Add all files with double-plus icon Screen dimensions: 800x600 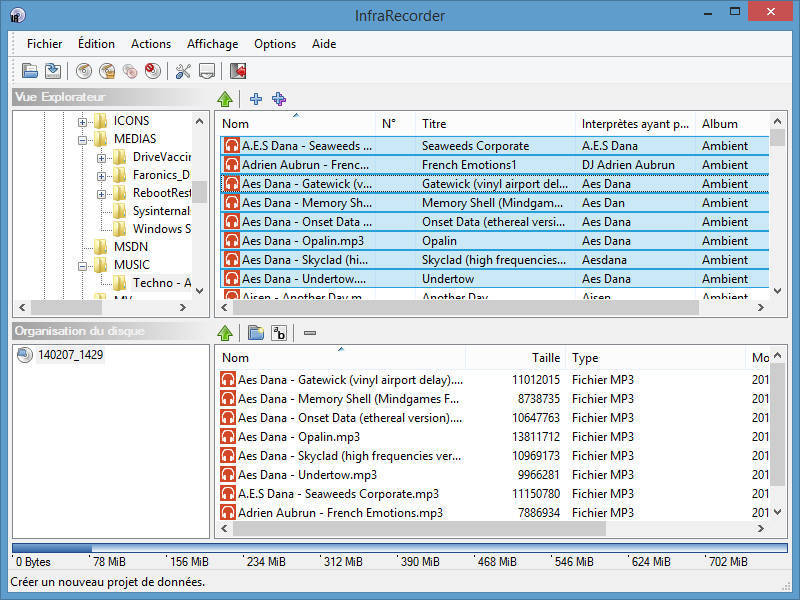279,99
